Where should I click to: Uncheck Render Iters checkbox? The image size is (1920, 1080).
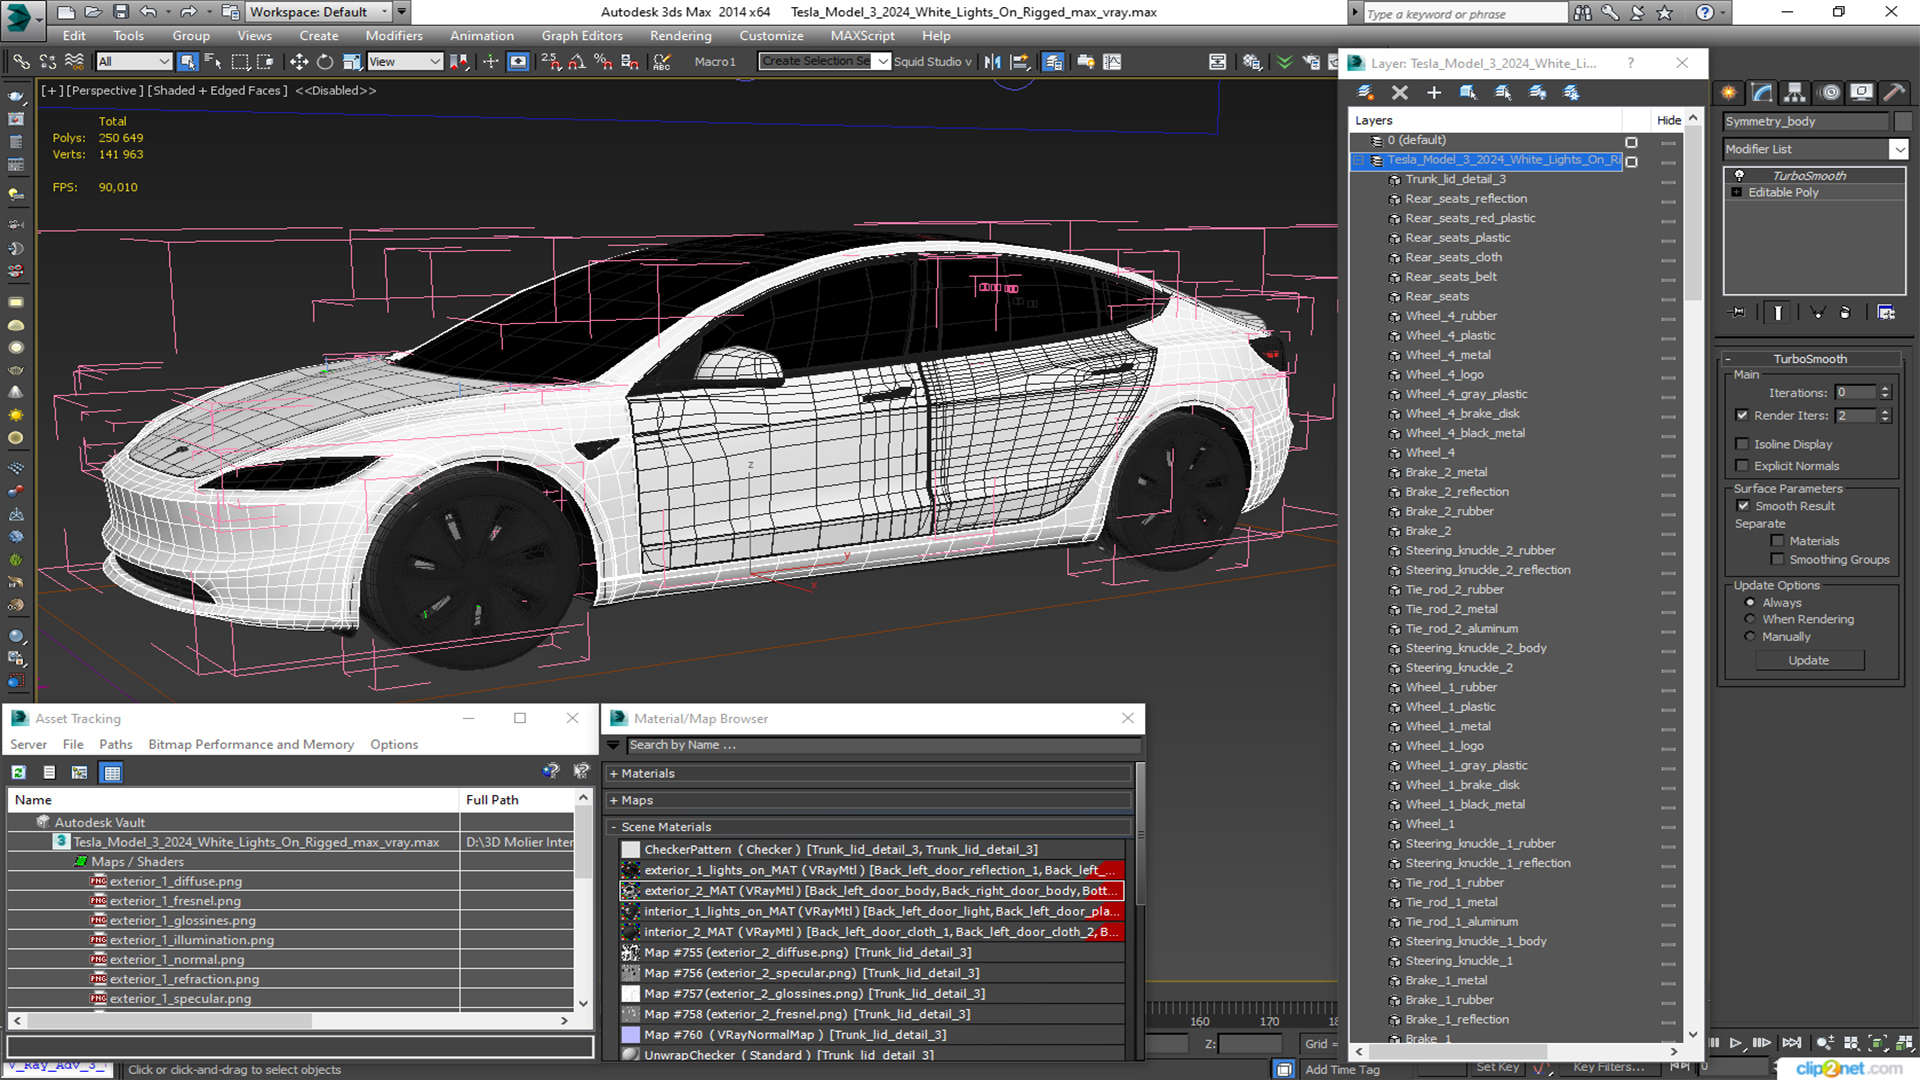coord(1742,415)
